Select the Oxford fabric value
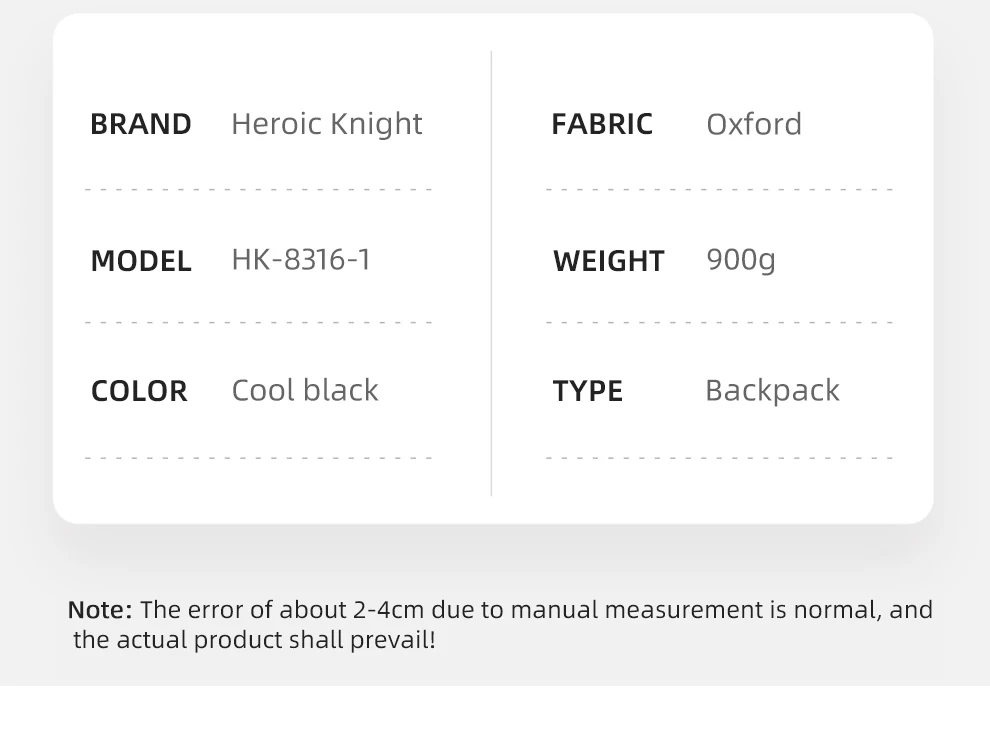 tap(753, 124)
